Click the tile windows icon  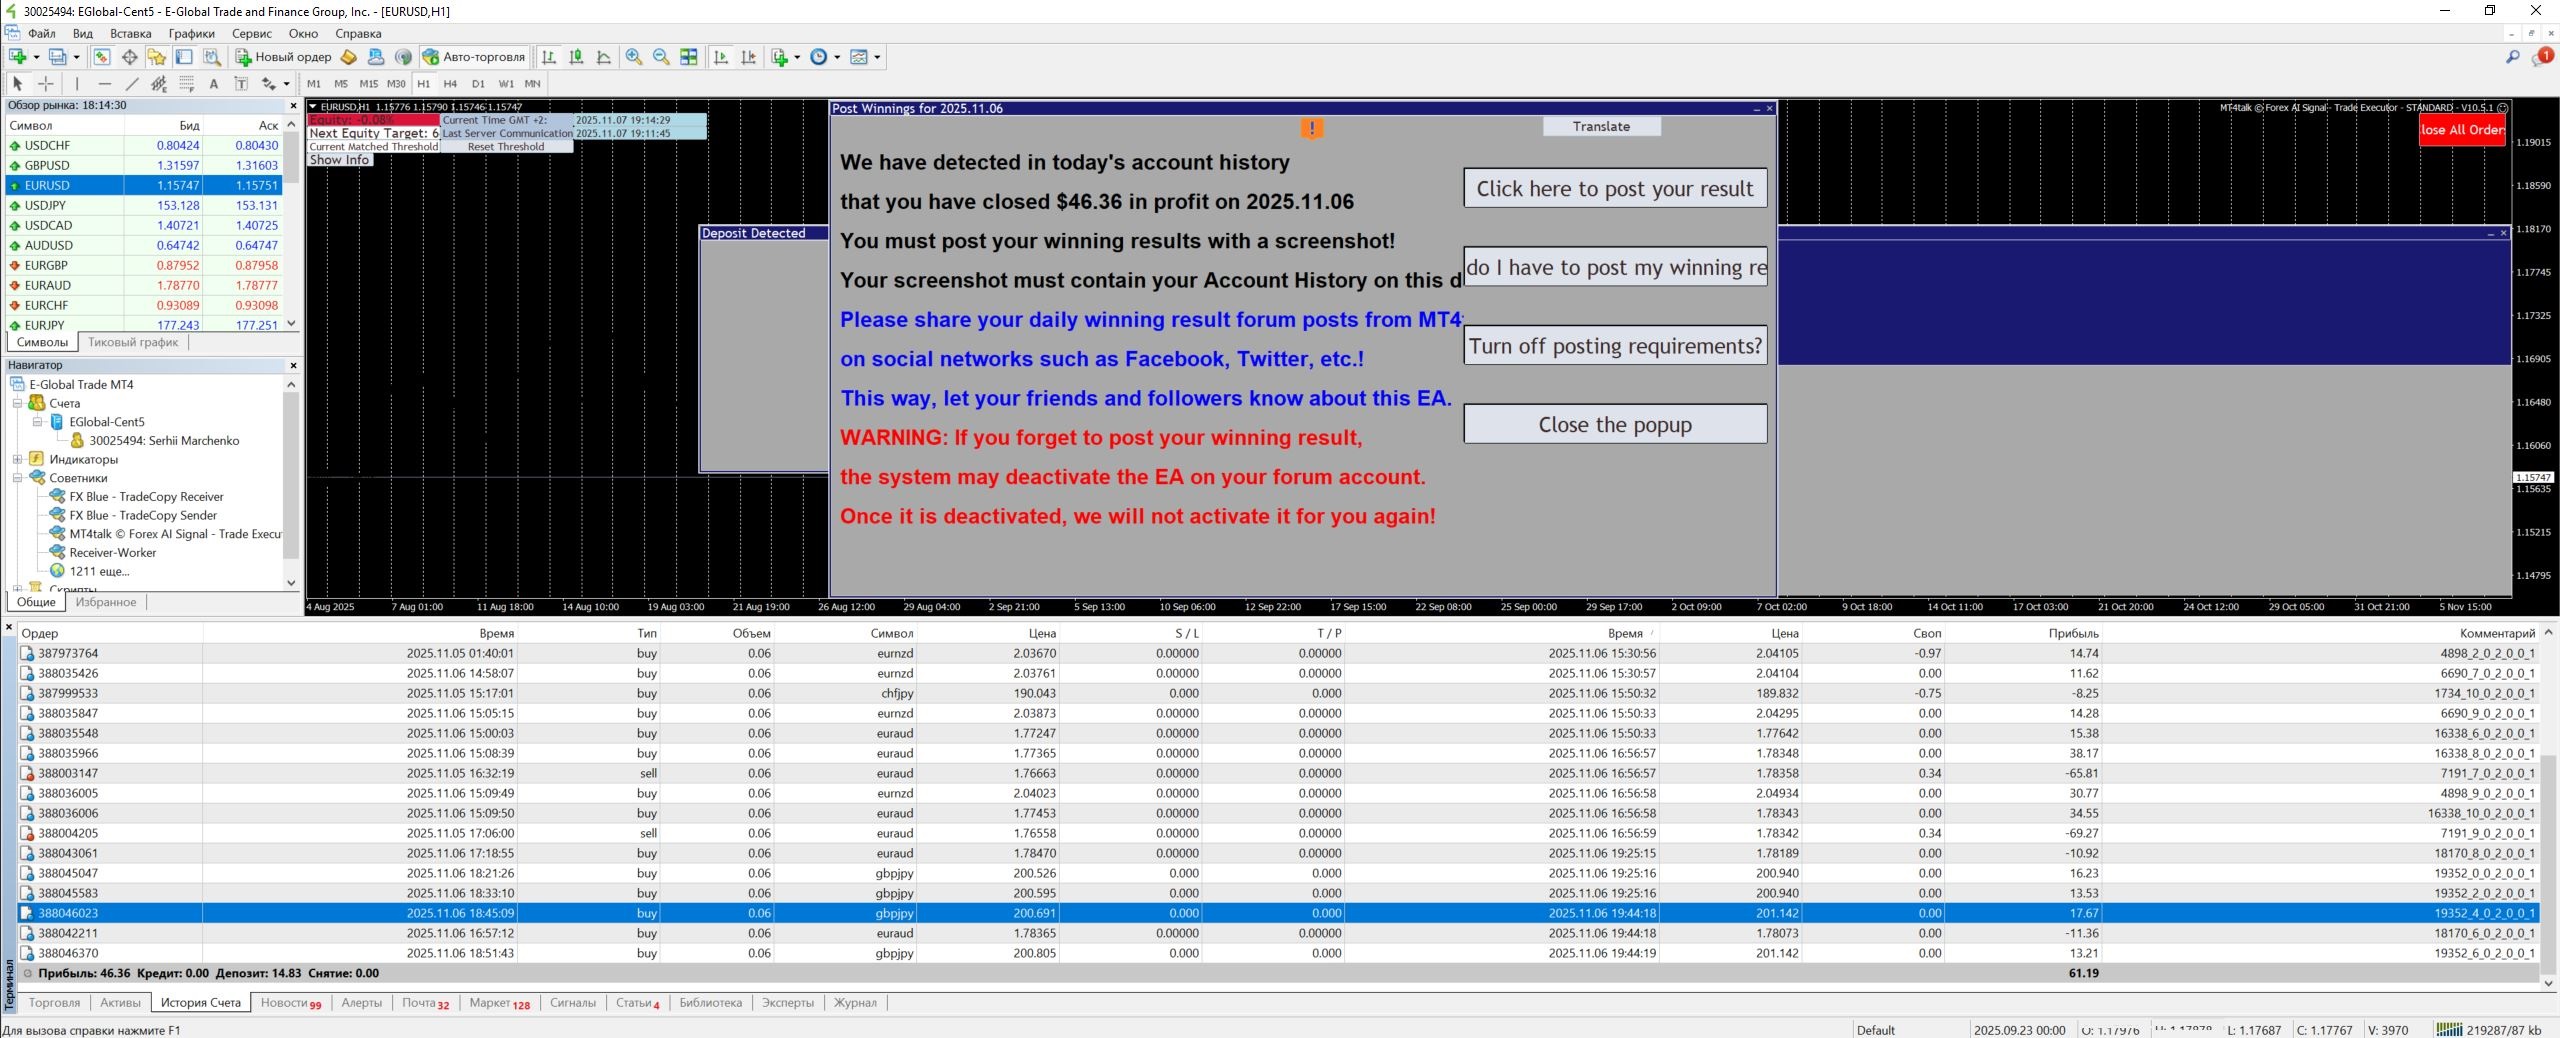[x=689, y=57]
